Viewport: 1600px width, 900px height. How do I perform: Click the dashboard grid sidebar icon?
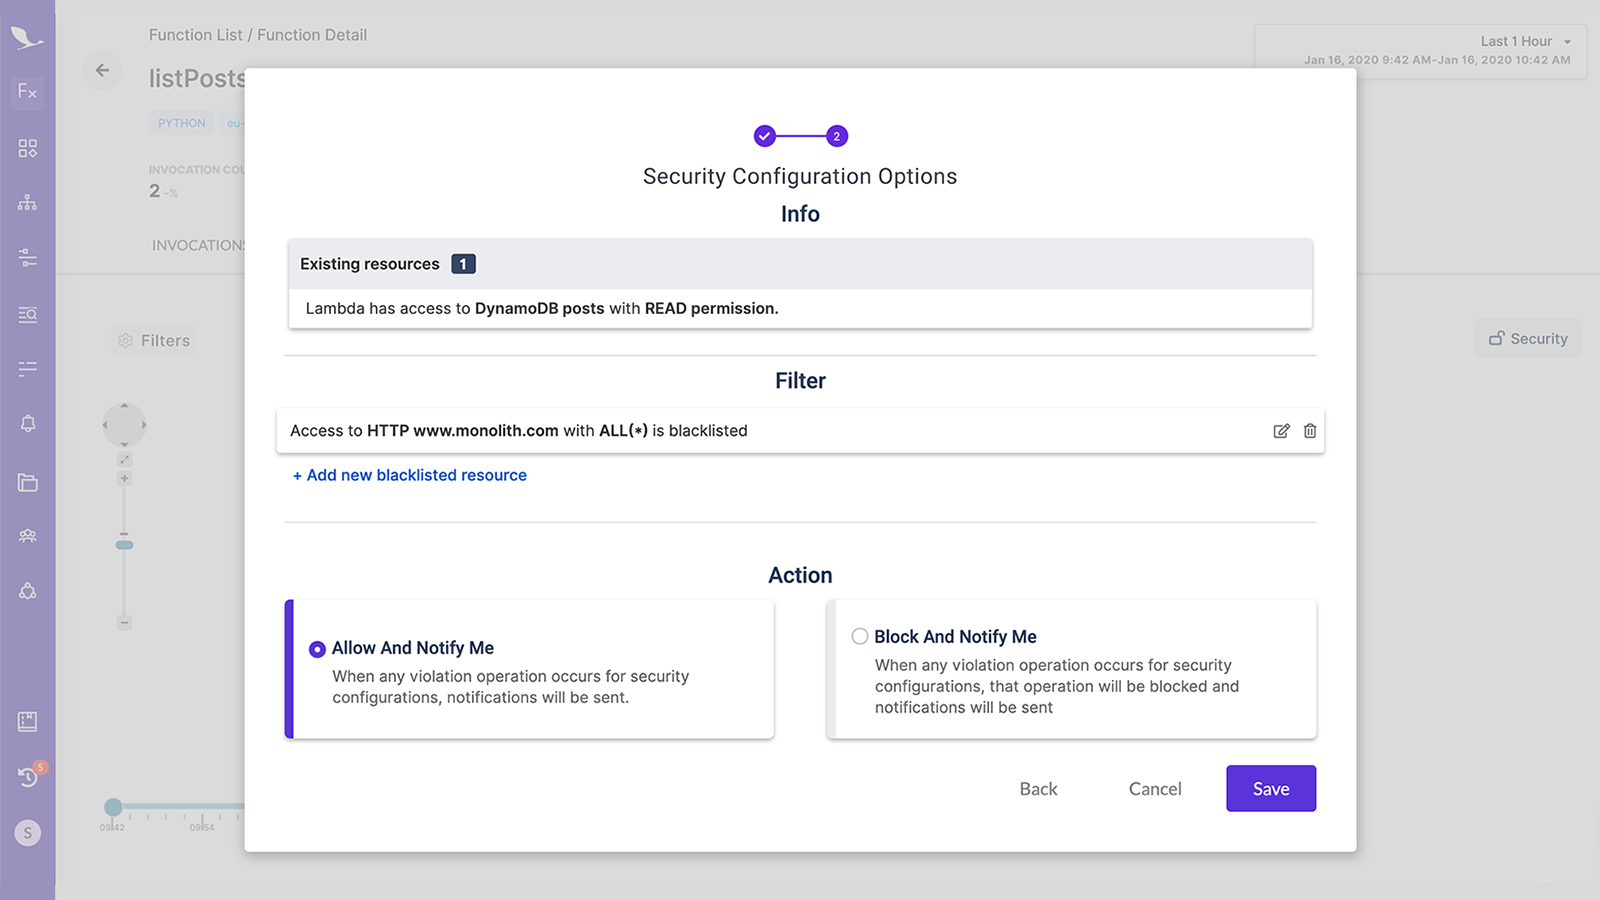(x=27, y=149)
